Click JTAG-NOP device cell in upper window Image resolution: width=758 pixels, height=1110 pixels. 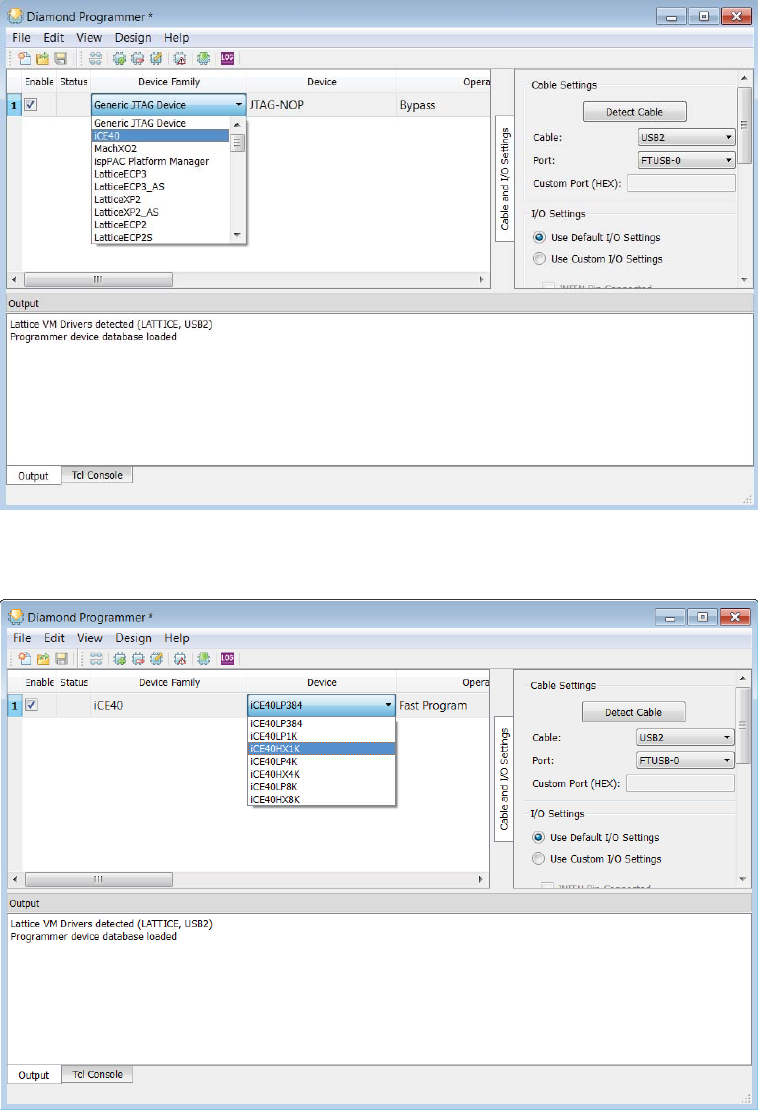[321, 105]
